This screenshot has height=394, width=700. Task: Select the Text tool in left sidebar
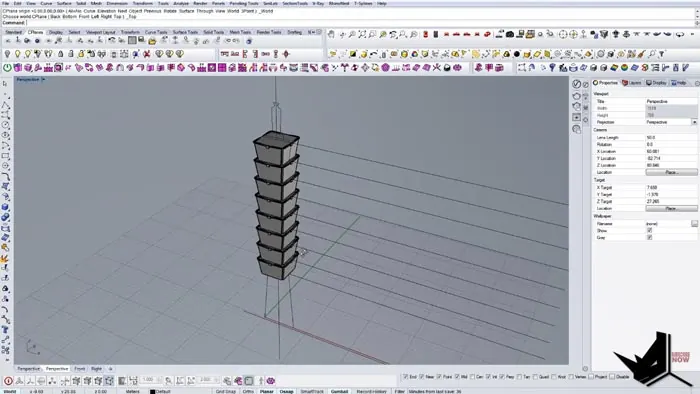coord(5,330)
